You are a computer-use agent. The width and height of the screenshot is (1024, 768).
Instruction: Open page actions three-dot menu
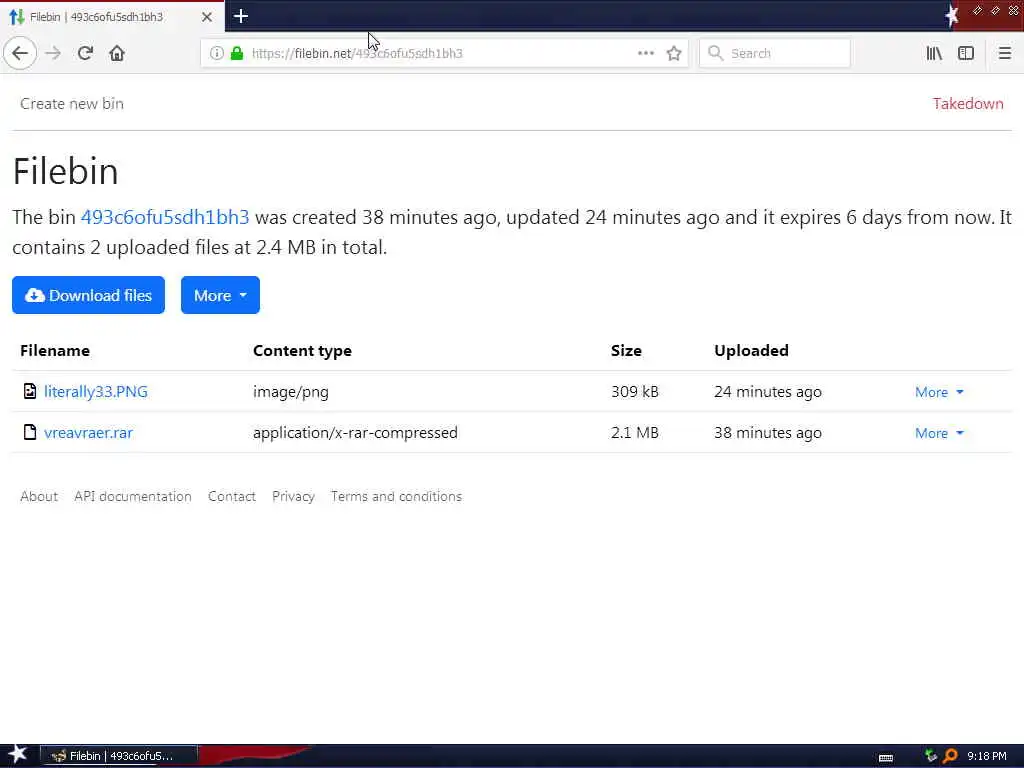click(645, 53)
